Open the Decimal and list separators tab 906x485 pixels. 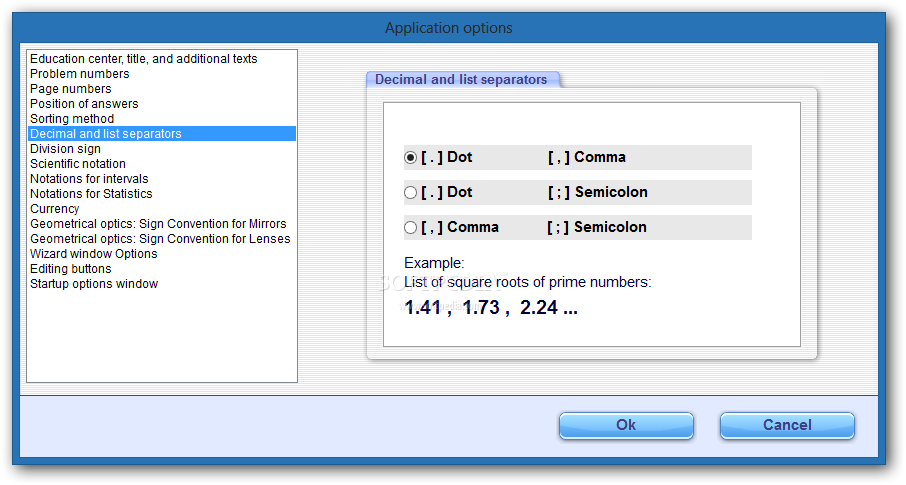462,80
